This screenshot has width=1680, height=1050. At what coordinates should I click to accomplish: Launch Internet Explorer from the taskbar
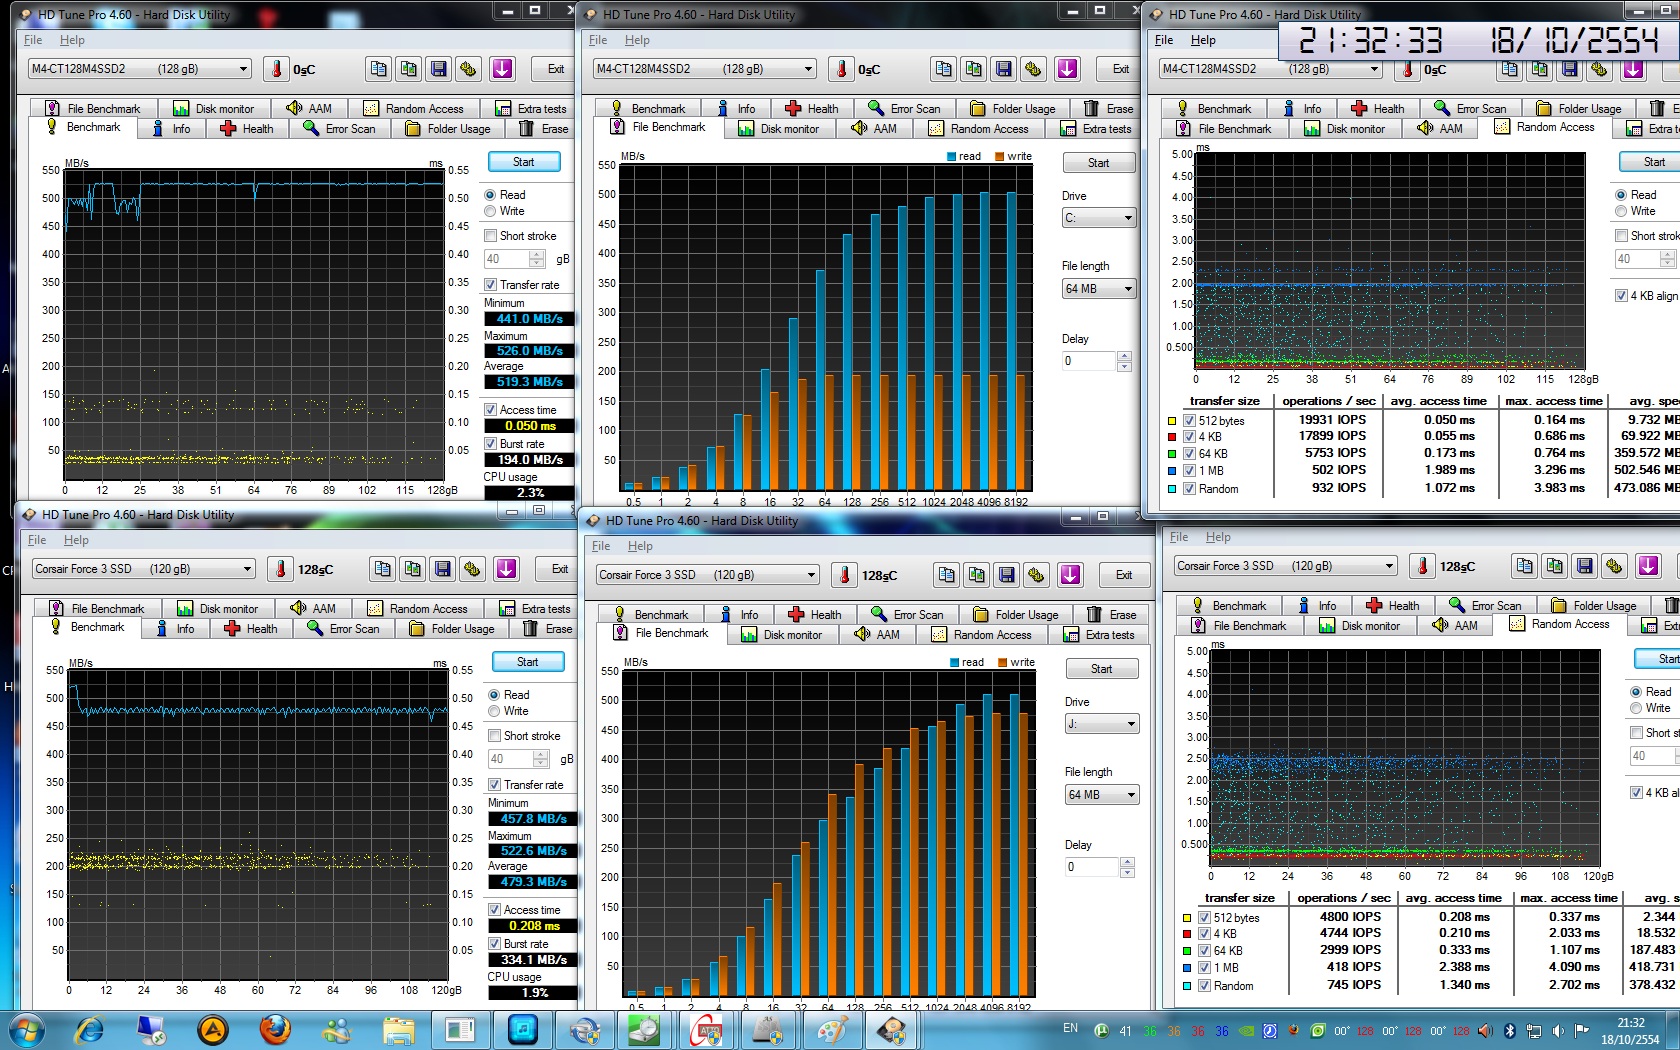[90, 1029]
